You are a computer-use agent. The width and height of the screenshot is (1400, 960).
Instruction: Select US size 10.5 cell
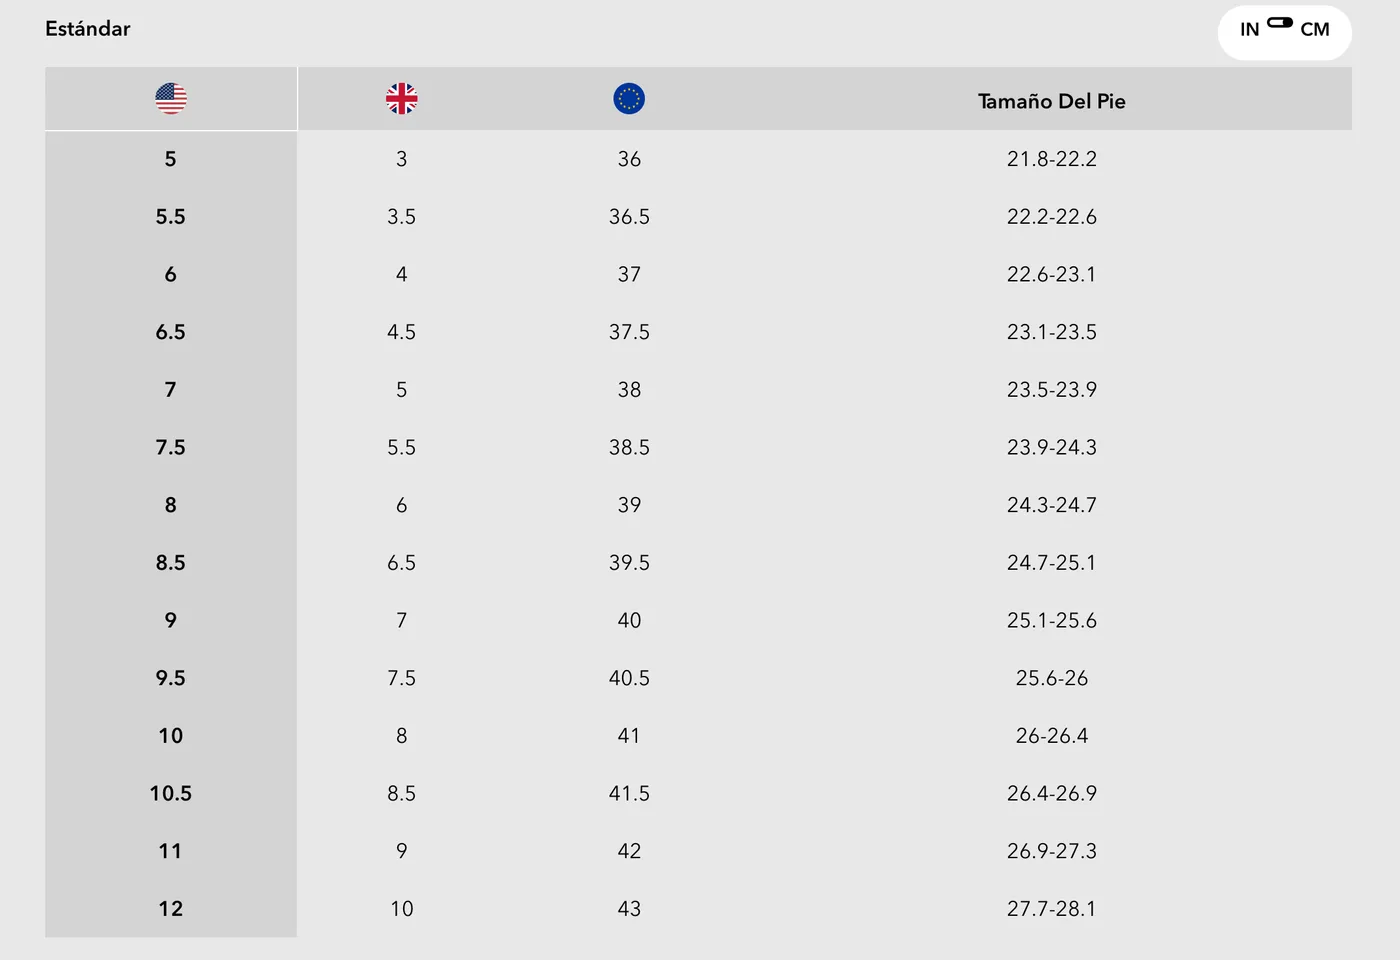point(171,793)
